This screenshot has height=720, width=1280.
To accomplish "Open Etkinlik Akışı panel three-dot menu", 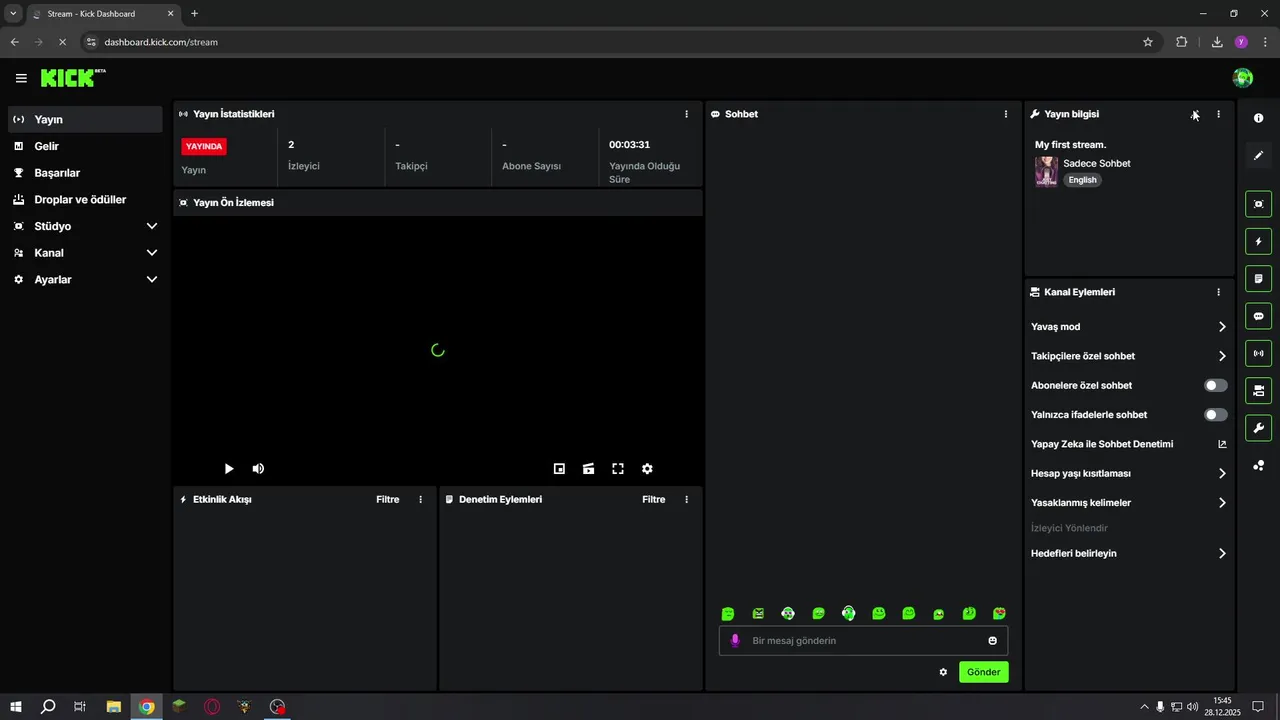I will point(420,499).
